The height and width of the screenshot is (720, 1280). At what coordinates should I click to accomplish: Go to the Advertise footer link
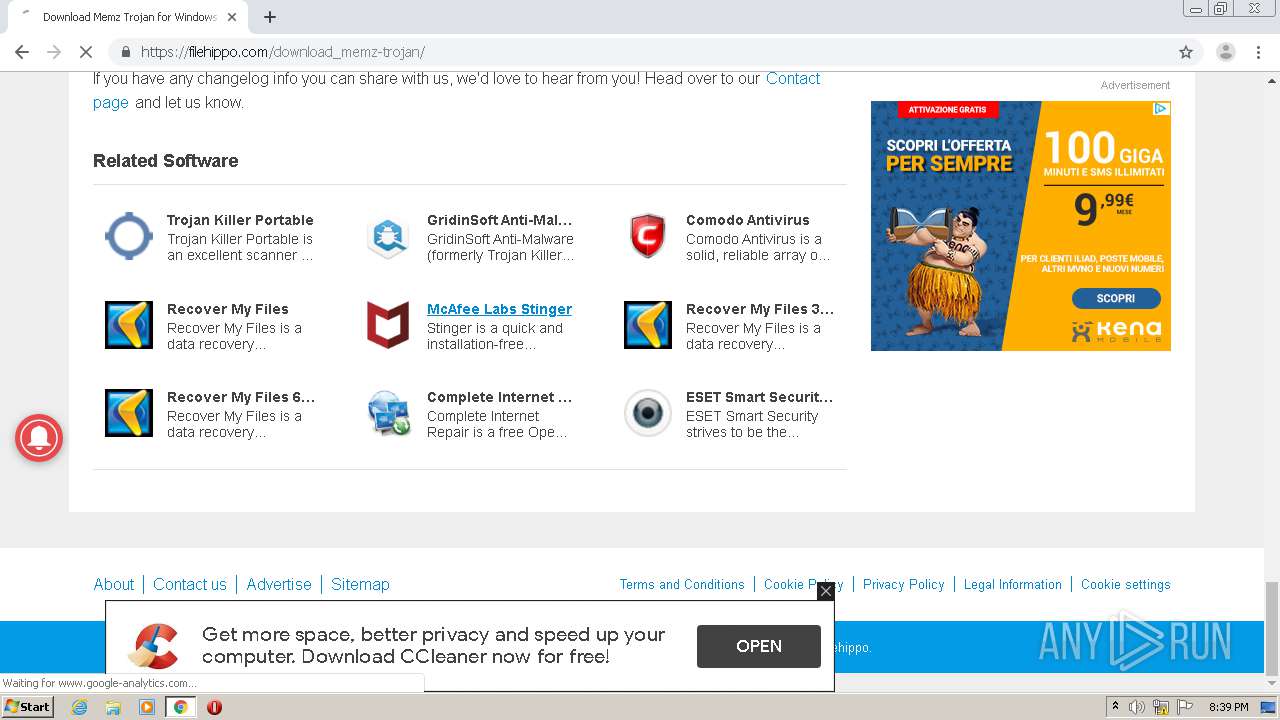coord(279,584)
